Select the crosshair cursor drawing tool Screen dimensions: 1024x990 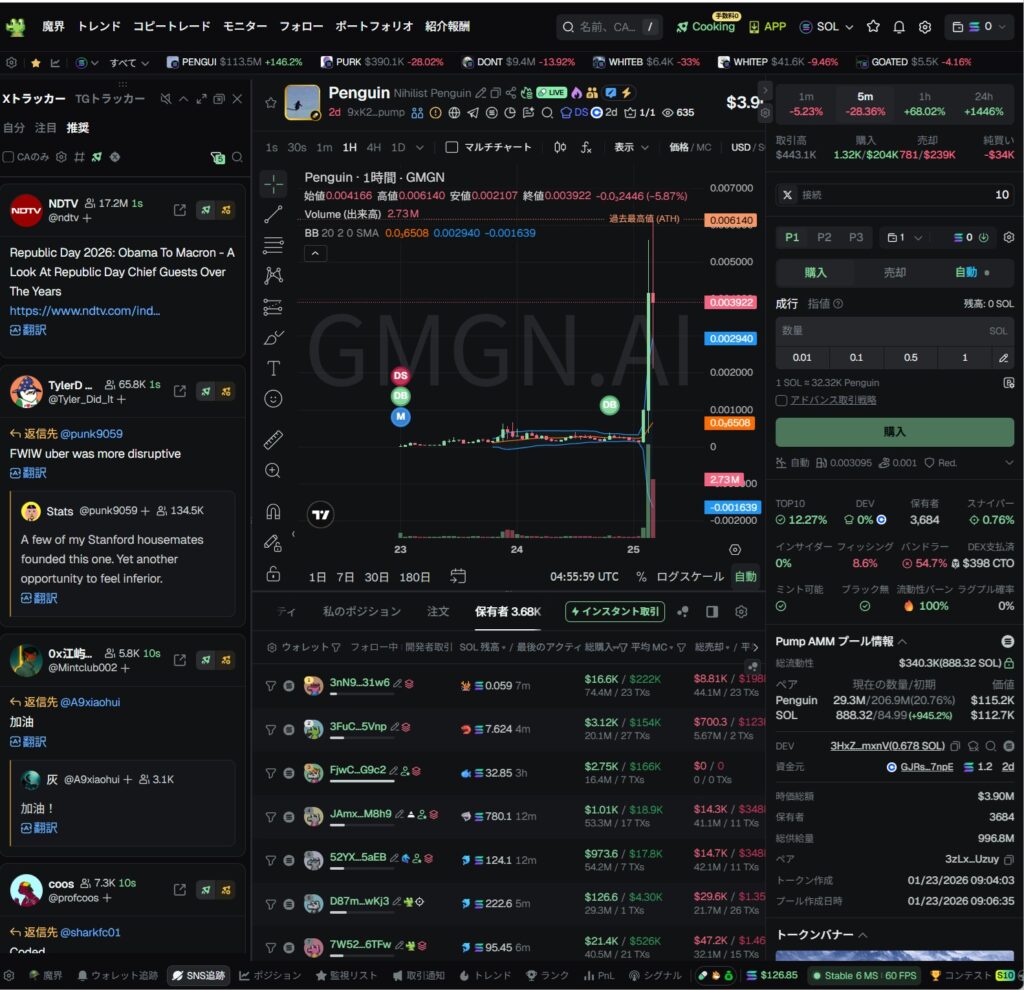coord(273,184)
